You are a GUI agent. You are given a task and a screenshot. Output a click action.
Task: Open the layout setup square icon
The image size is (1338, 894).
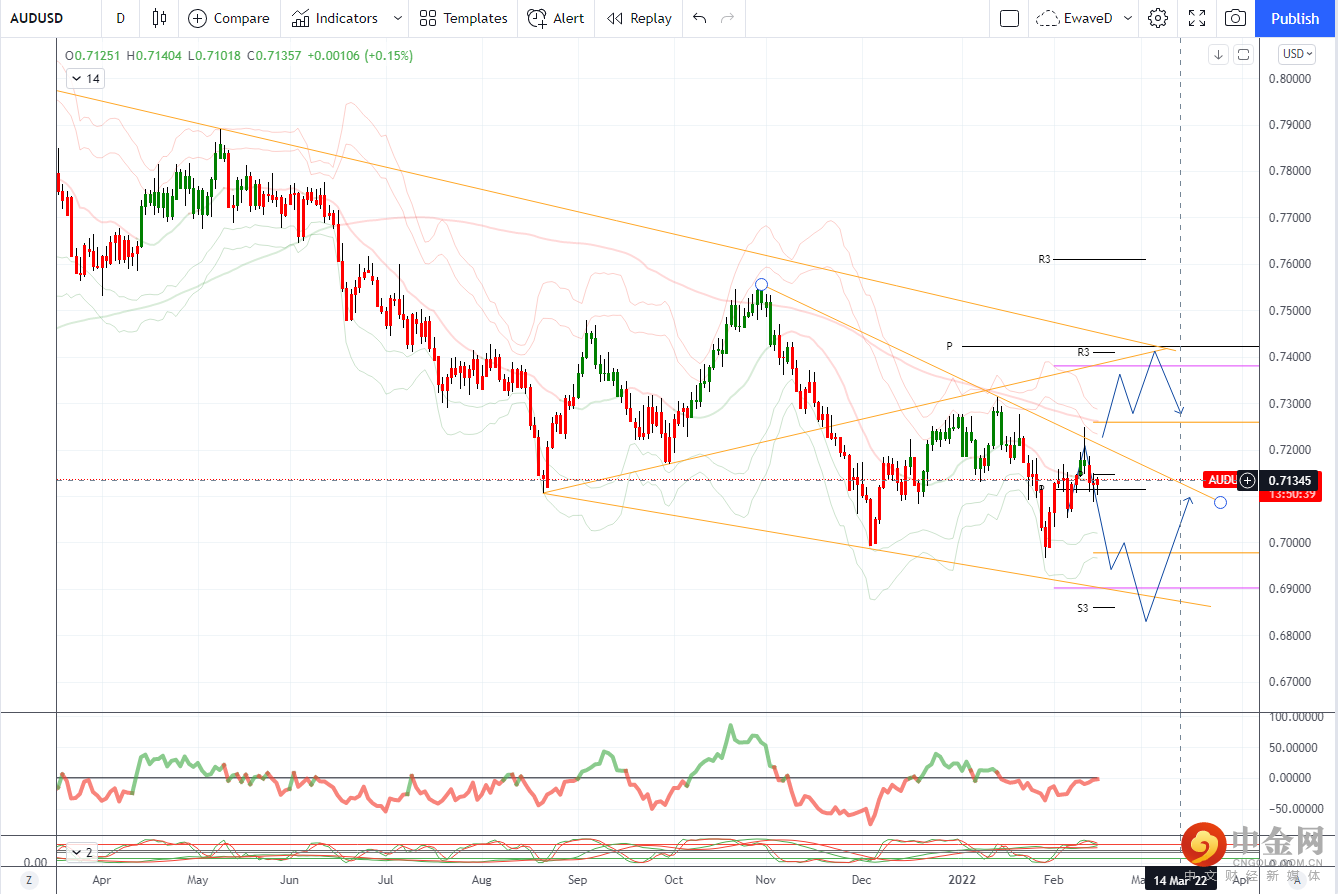tap(1009, 18)
